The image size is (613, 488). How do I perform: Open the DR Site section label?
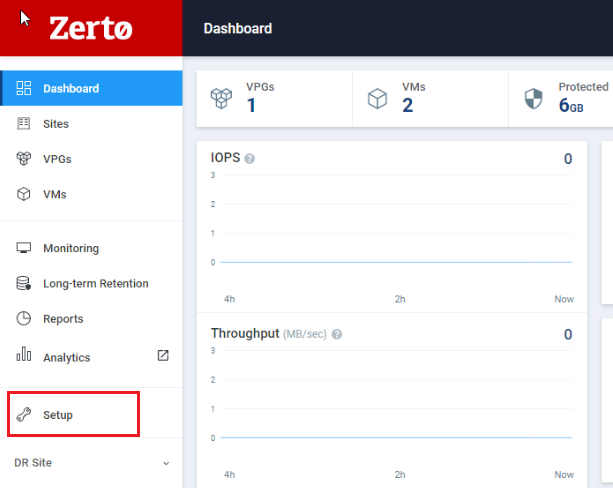(x=33, y=463)
